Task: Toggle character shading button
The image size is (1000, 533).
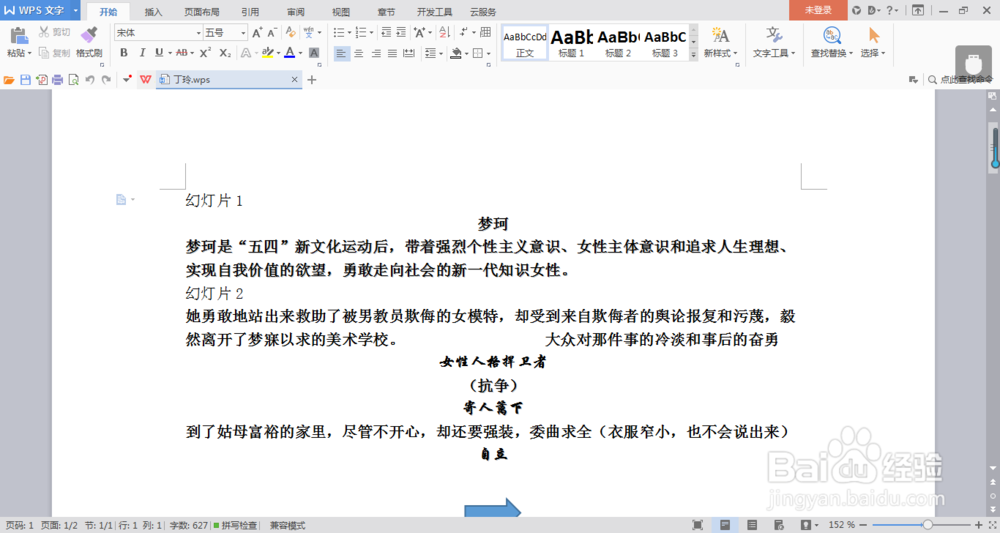Action: click(314, 53)
